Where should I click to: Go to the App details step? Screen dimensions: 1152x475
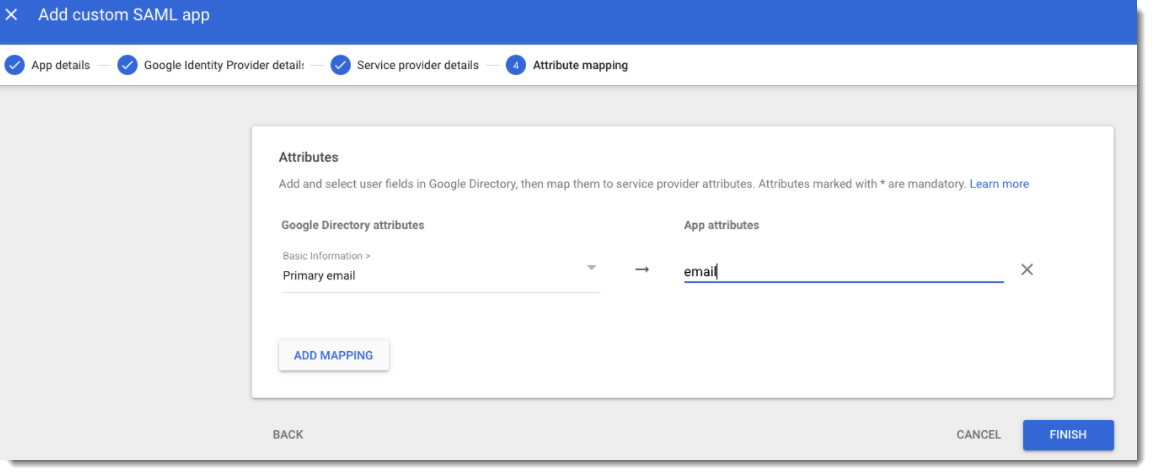click(60, 66)
